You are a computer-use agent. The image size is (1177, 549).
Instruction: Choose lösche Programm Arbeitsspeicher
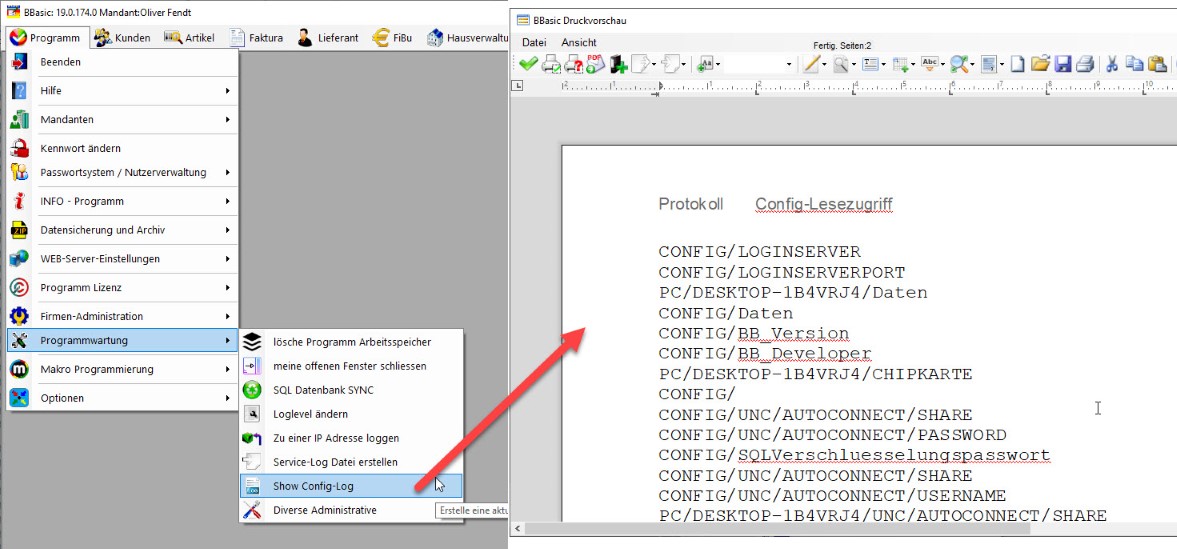coord(351,342)
